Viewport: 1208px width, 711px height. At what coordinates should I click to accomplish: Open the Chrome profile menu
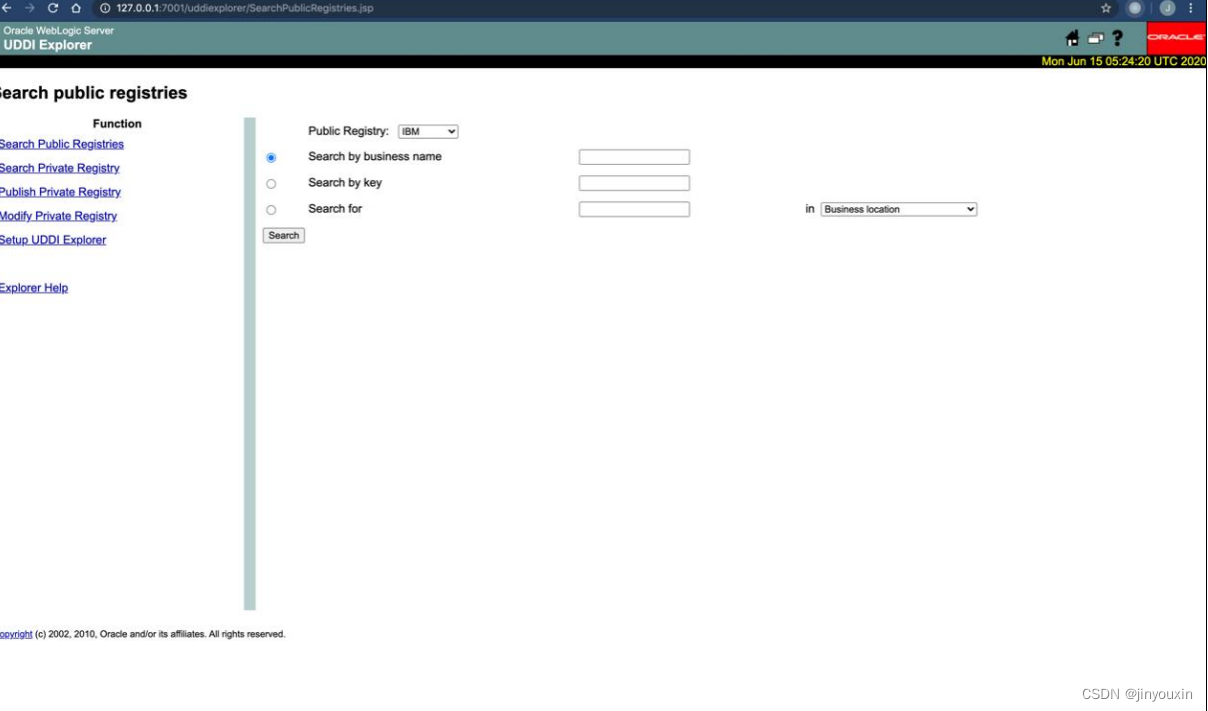point(1168,8)
